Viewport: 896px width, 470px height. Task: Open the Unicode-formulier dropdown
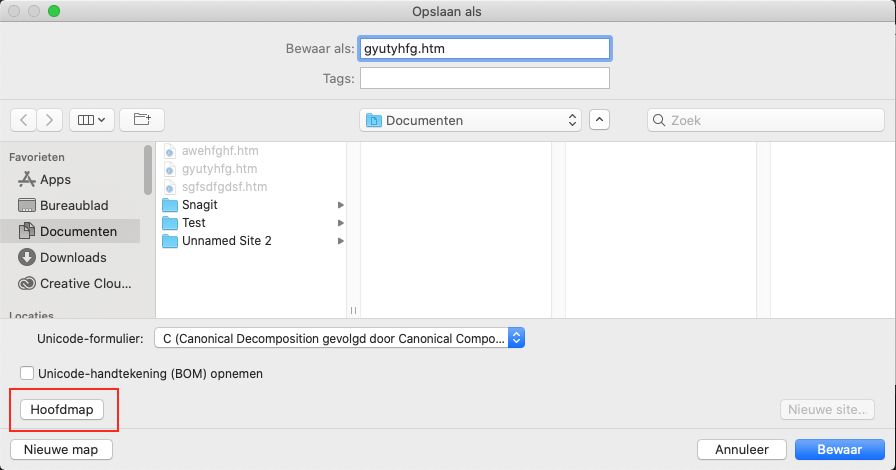click(338, 338)
